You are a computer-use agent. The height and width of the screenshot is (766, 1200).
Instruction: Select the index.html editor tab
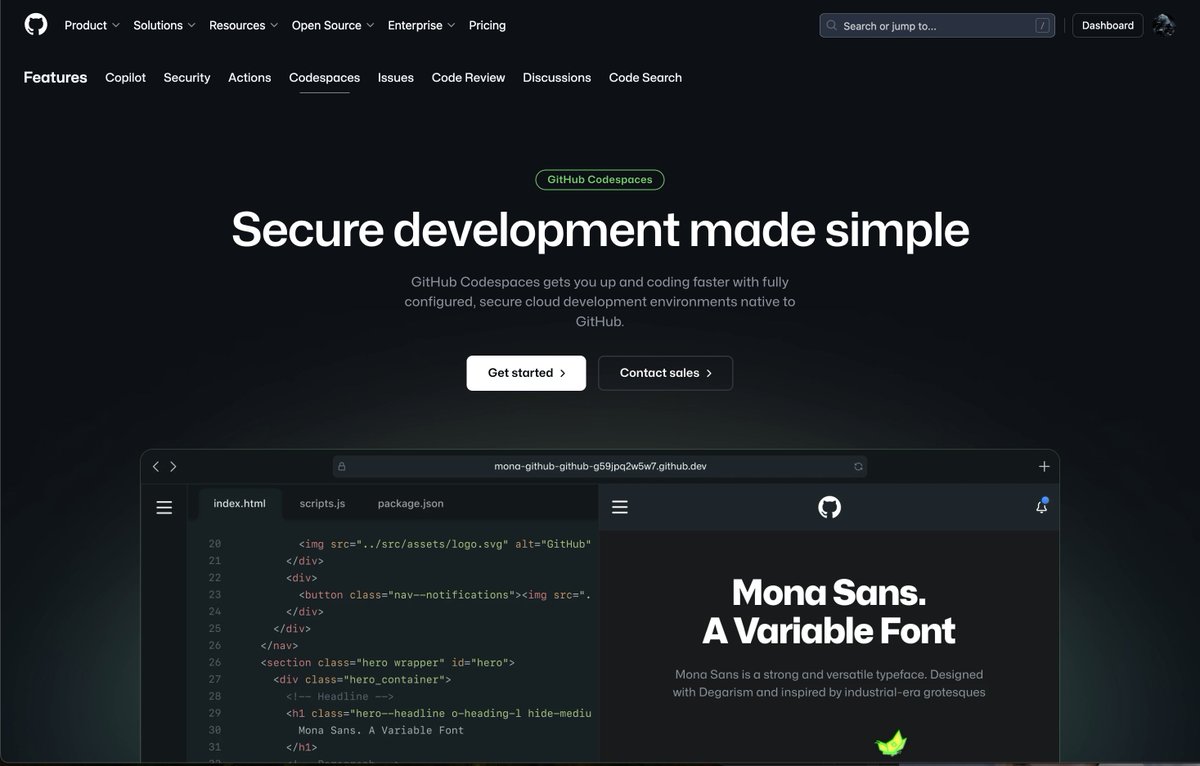coord(239,504)
